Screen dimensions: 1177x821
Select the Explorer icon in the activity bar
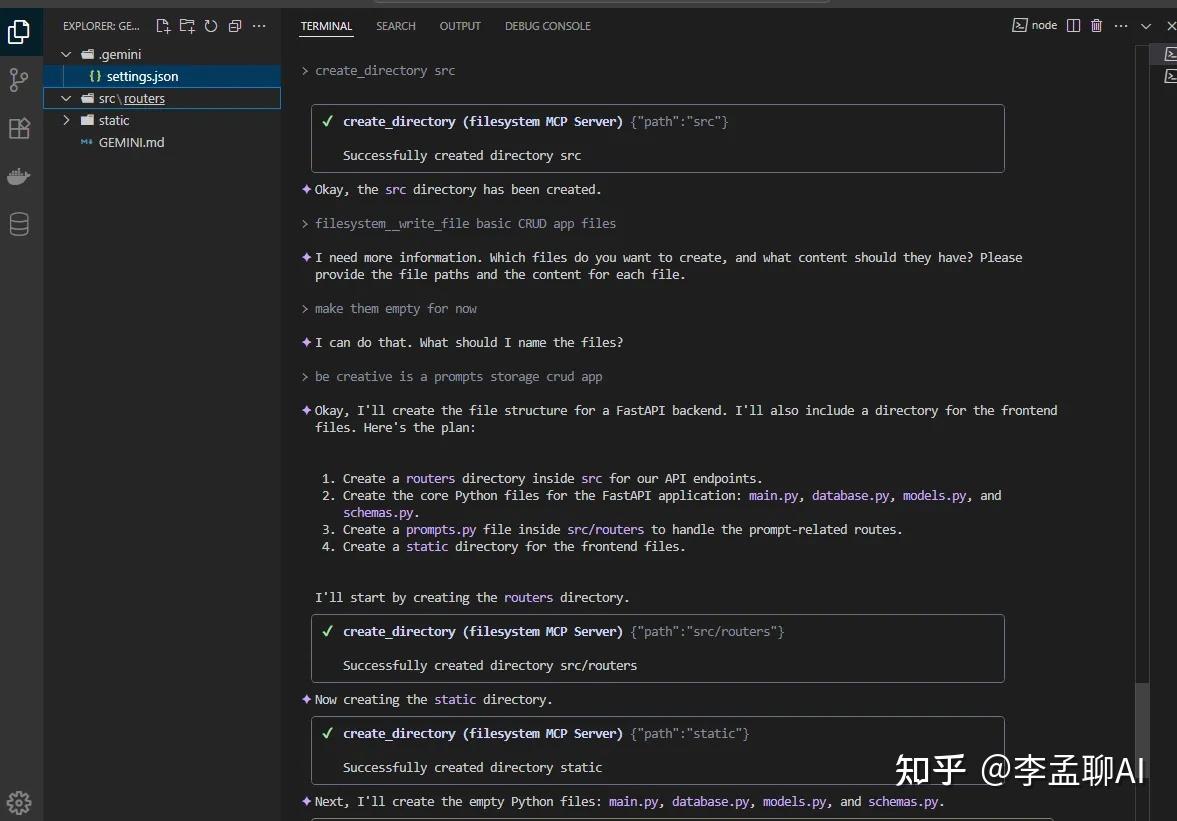tap(20, 32)
